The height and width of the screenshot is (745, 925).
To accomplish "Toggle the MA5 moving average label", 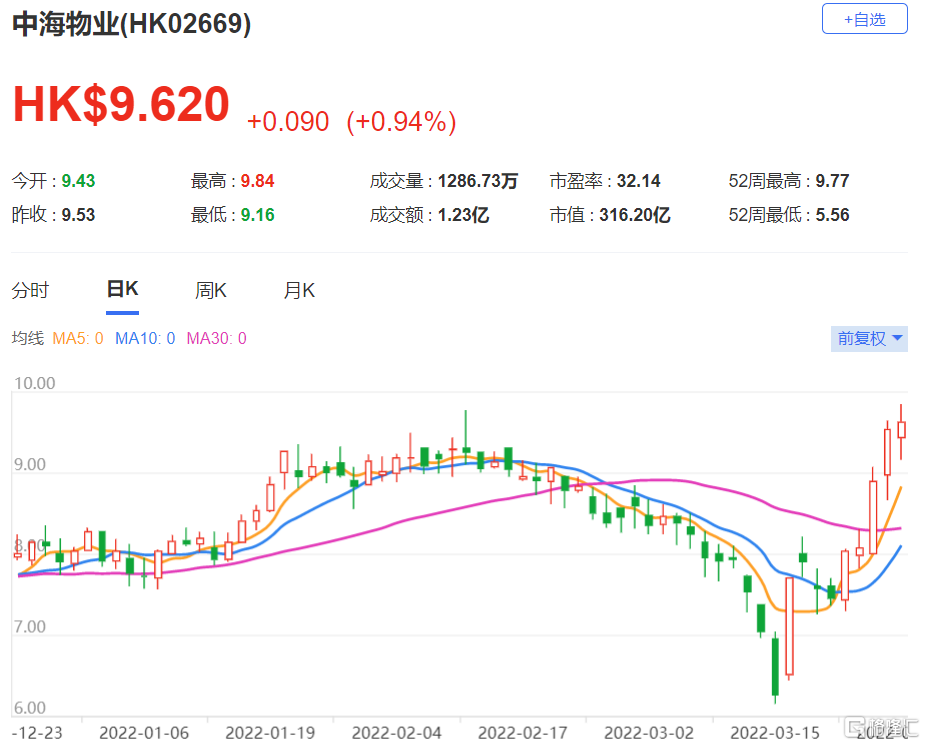I will coord(77,339).
